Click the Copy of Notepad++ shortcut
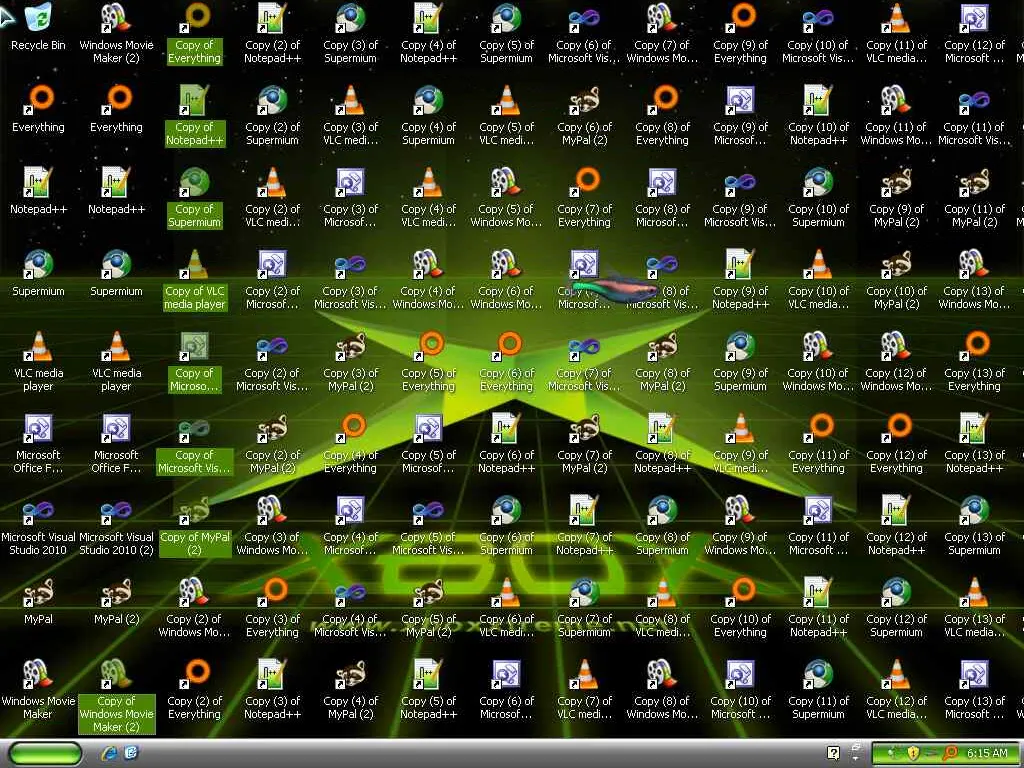Viewport: 1024px width, 768px height. pos(195,116)
